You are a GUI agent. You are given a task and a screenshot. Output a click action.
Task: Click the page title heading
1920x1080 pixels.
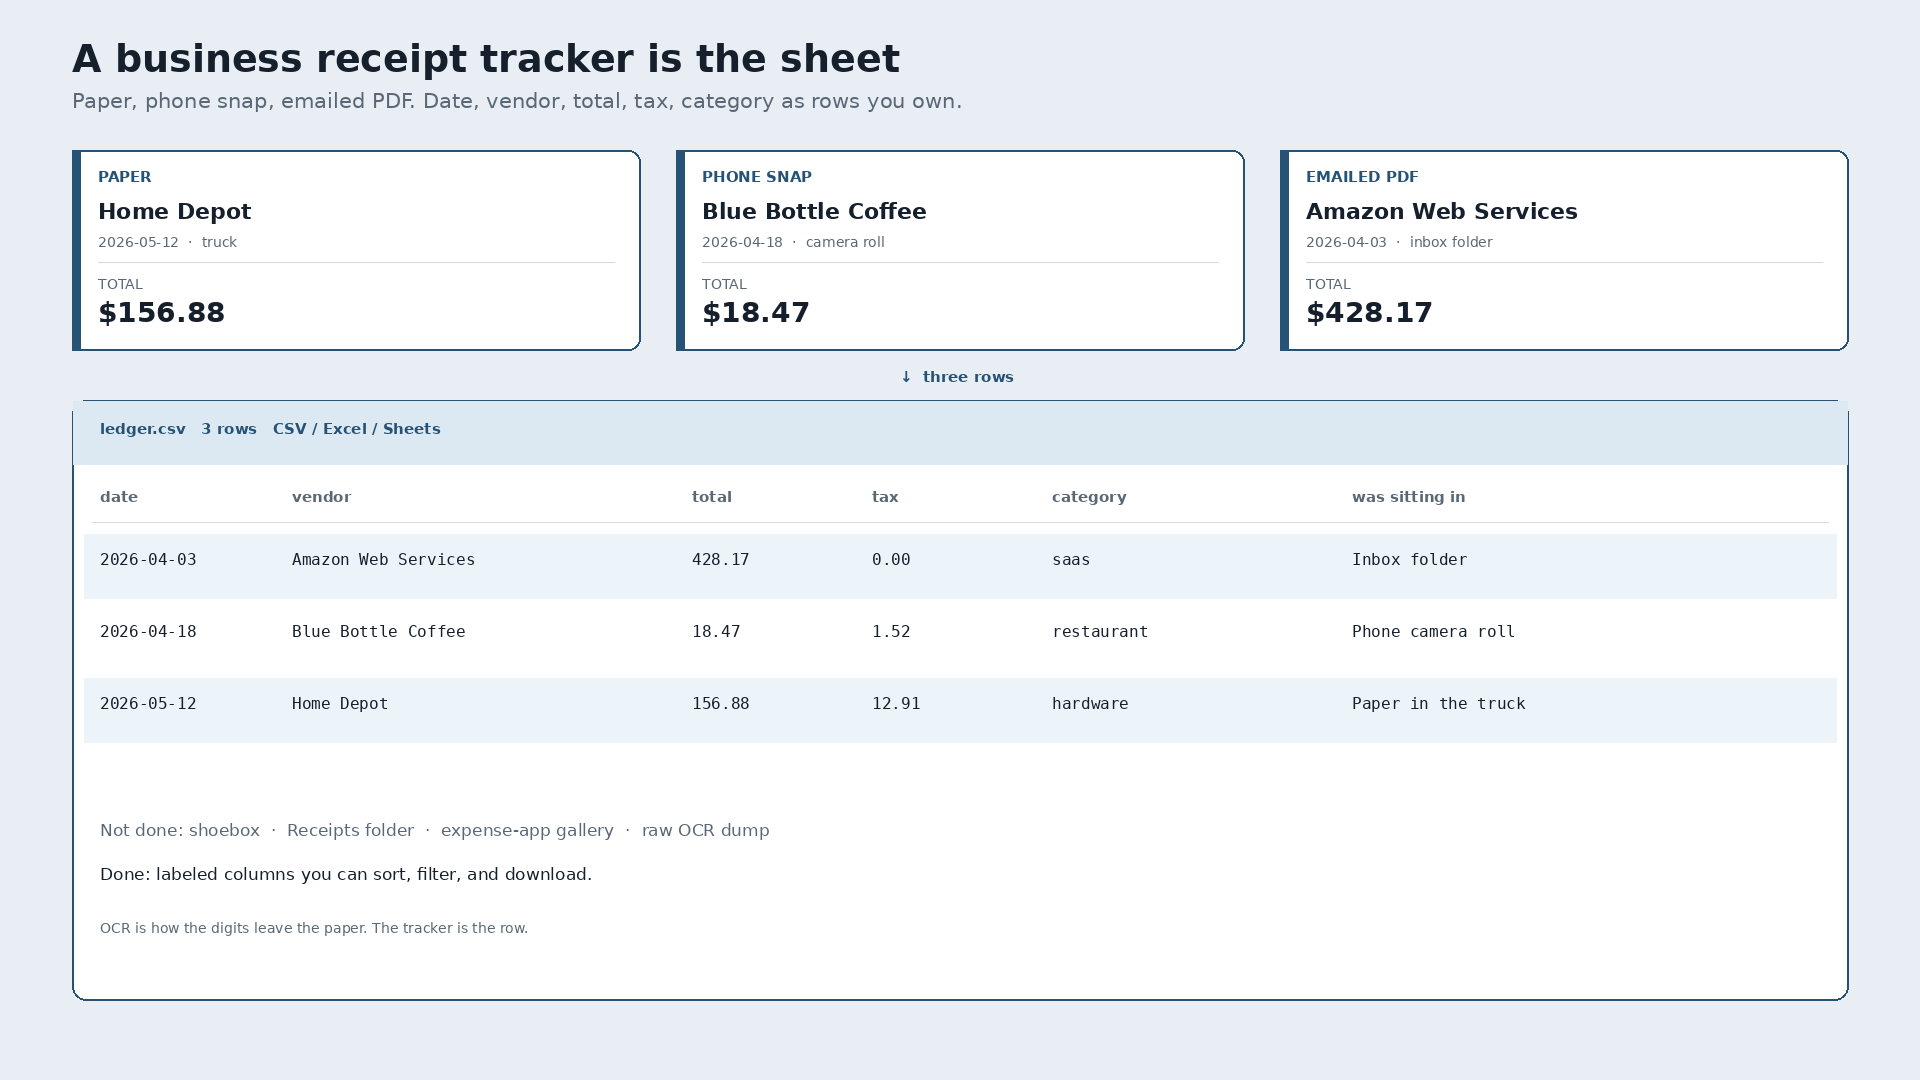[x=486, y=59]
